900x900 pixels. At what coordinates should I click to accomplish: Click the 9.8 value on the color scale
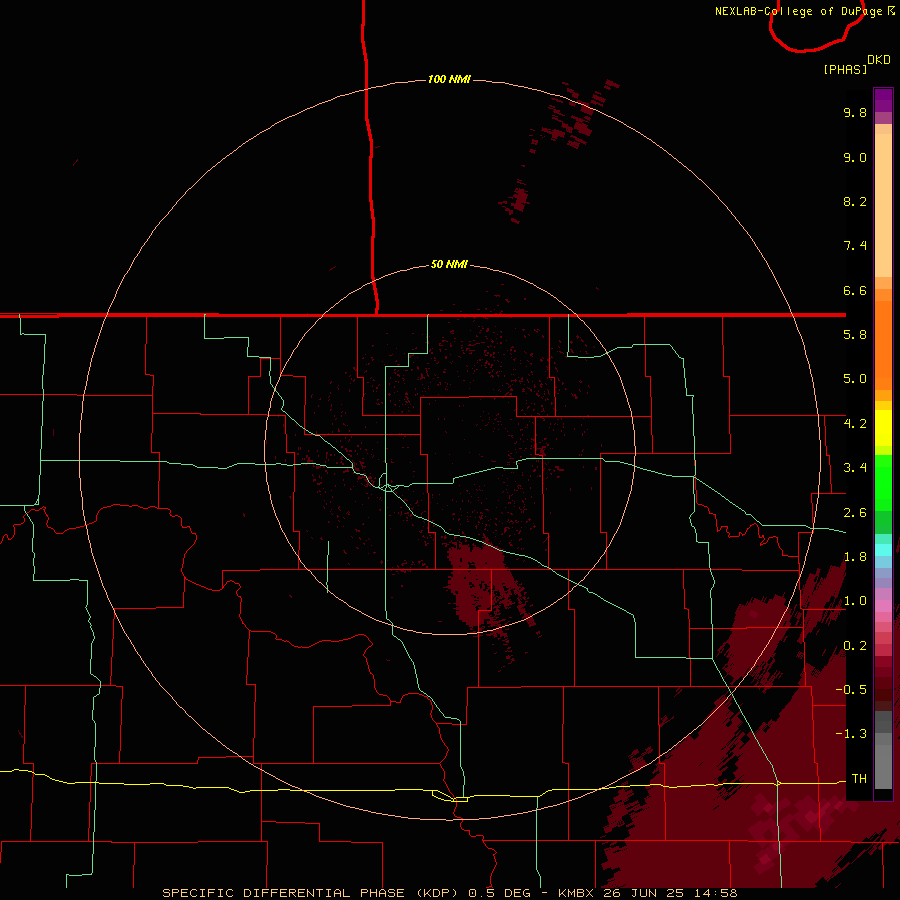855,112
